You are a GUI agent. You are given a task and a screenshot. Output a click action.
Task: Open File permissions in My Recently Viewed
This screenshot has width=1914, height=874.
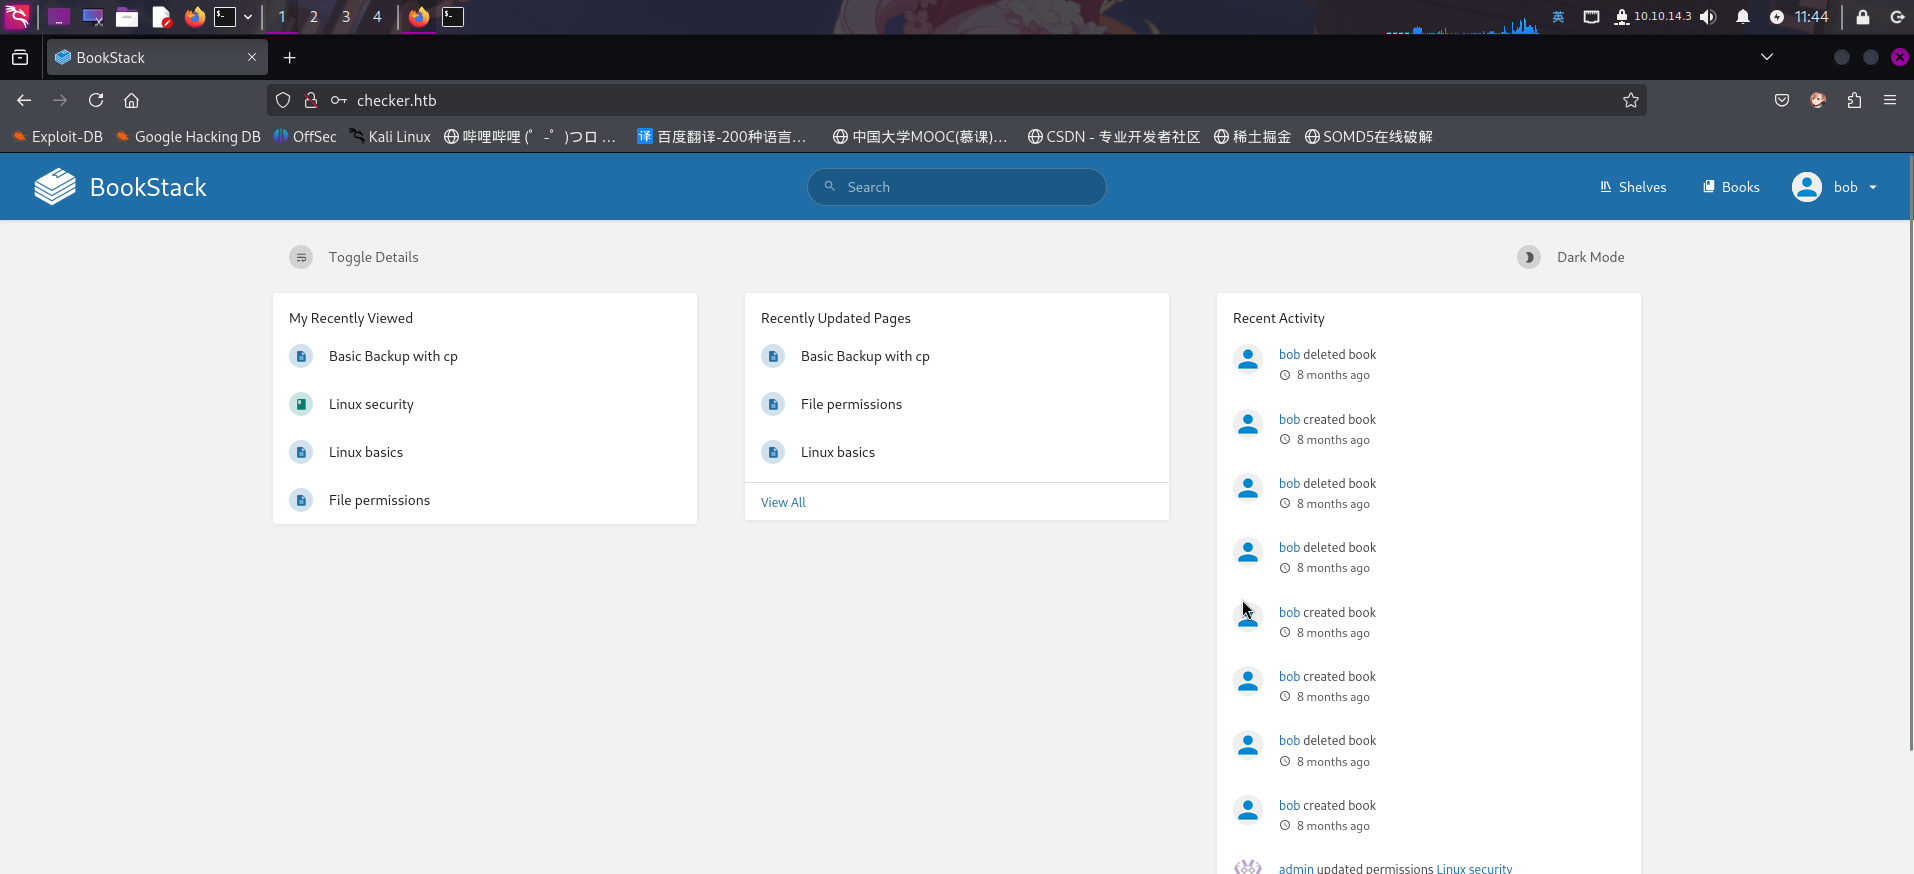[x=379, y=500]
